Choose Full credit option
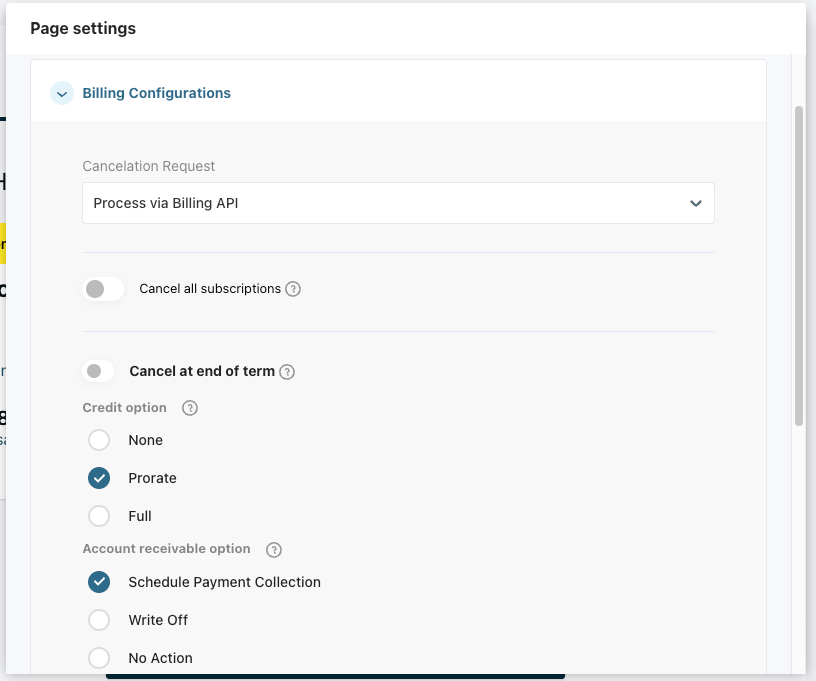The width and height of the screenshot is (816, 681). pos(99,516)
